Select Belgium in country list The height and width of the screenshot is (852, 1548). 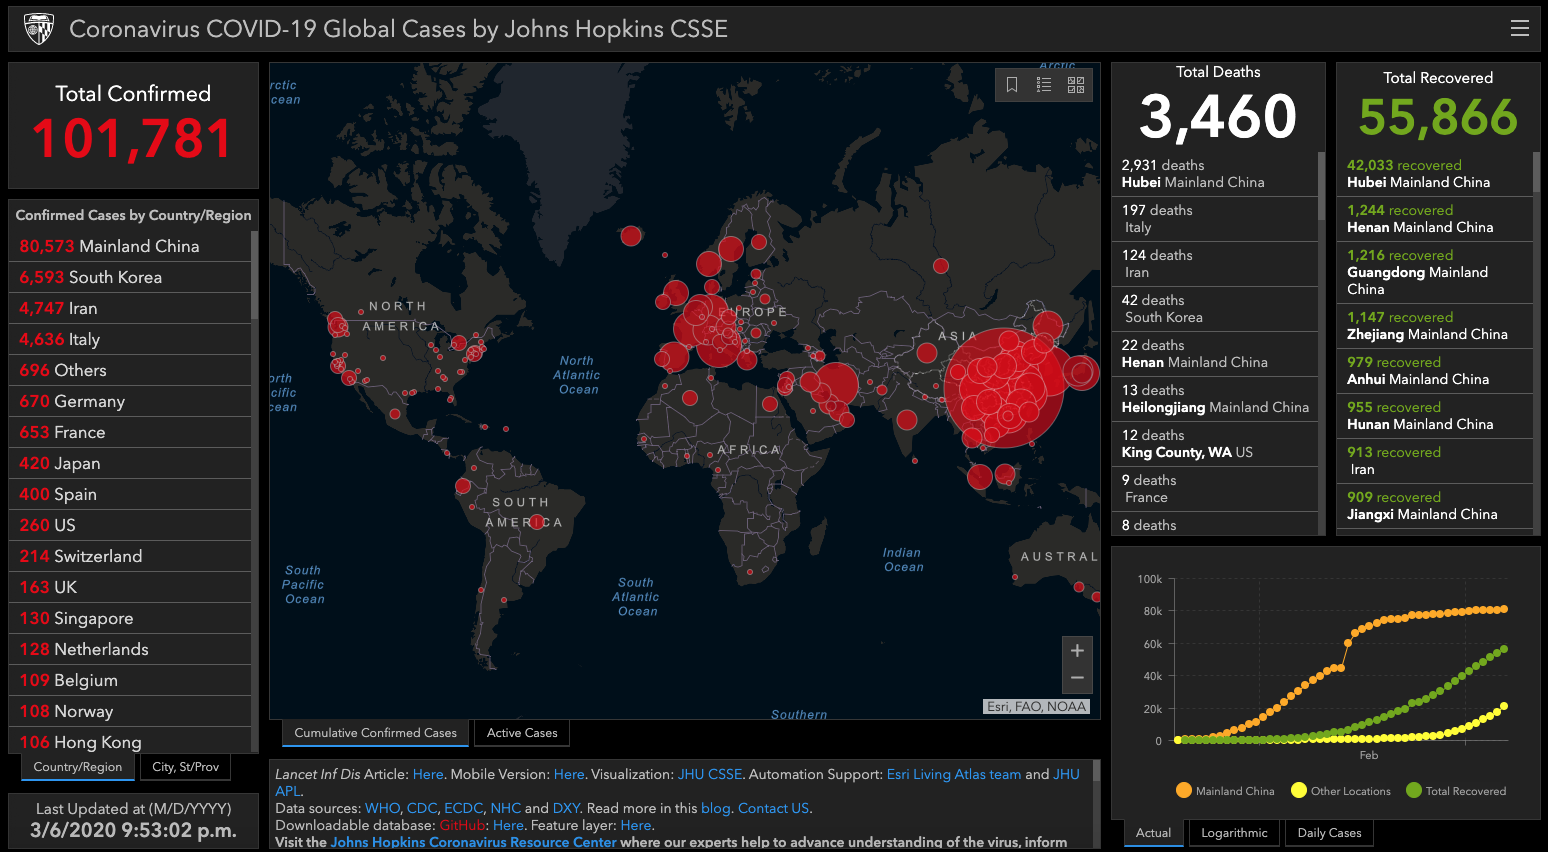130,680
